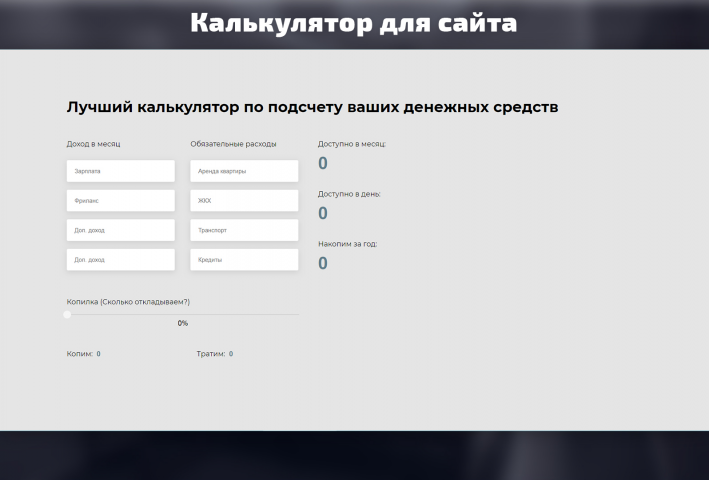Click the value under Доступно в день
The width and height of the screenshot is (709, 480).
click(323, 213)
